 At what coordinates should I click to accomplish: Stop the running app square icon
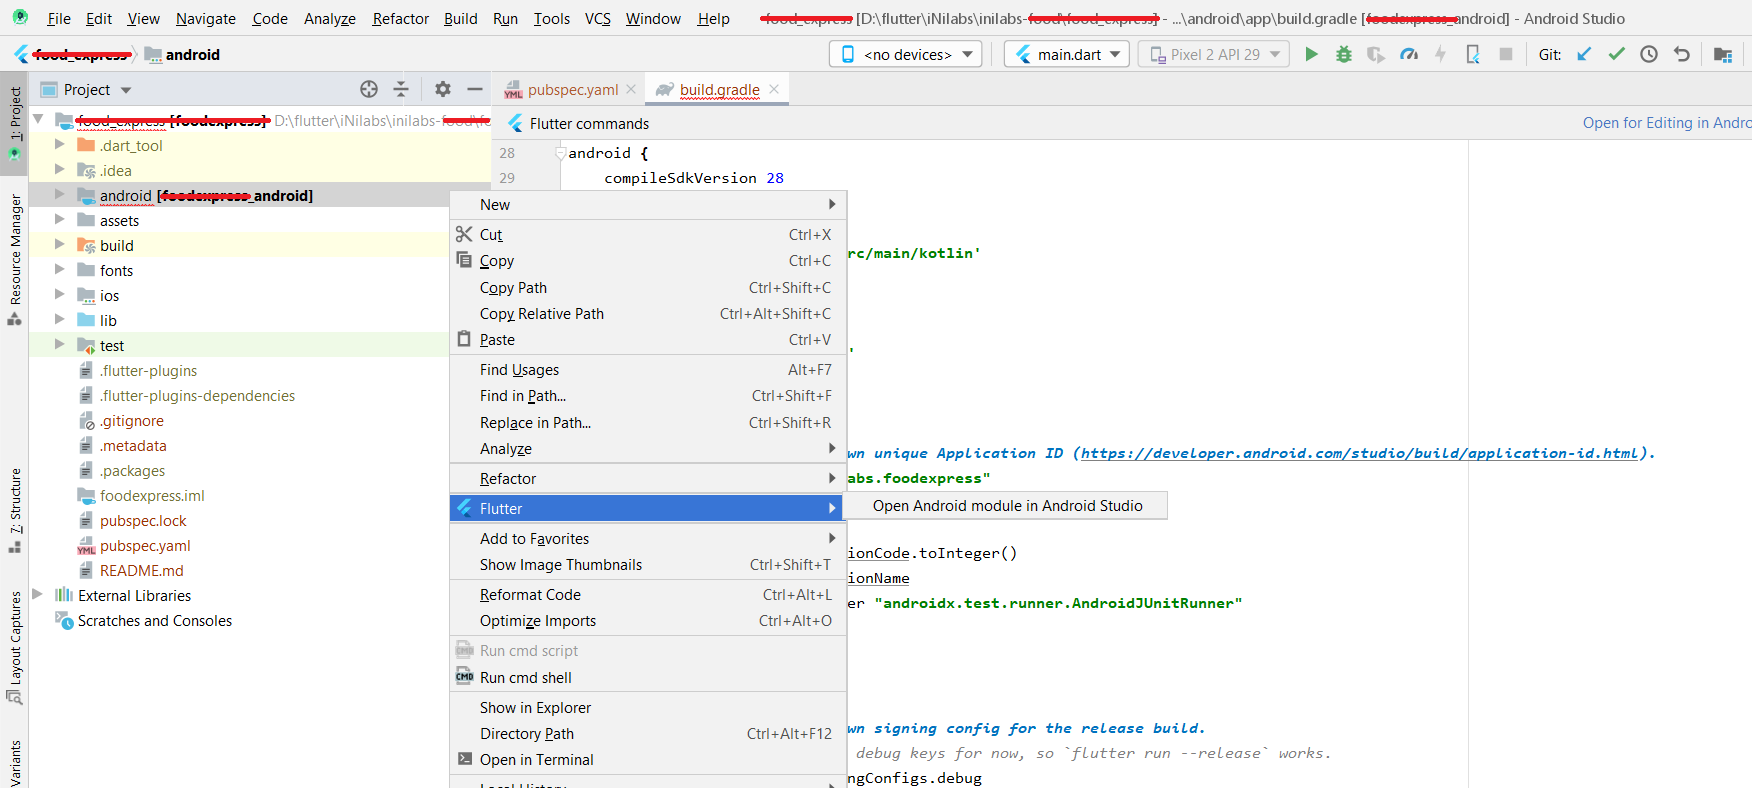tap(1506, 54)
